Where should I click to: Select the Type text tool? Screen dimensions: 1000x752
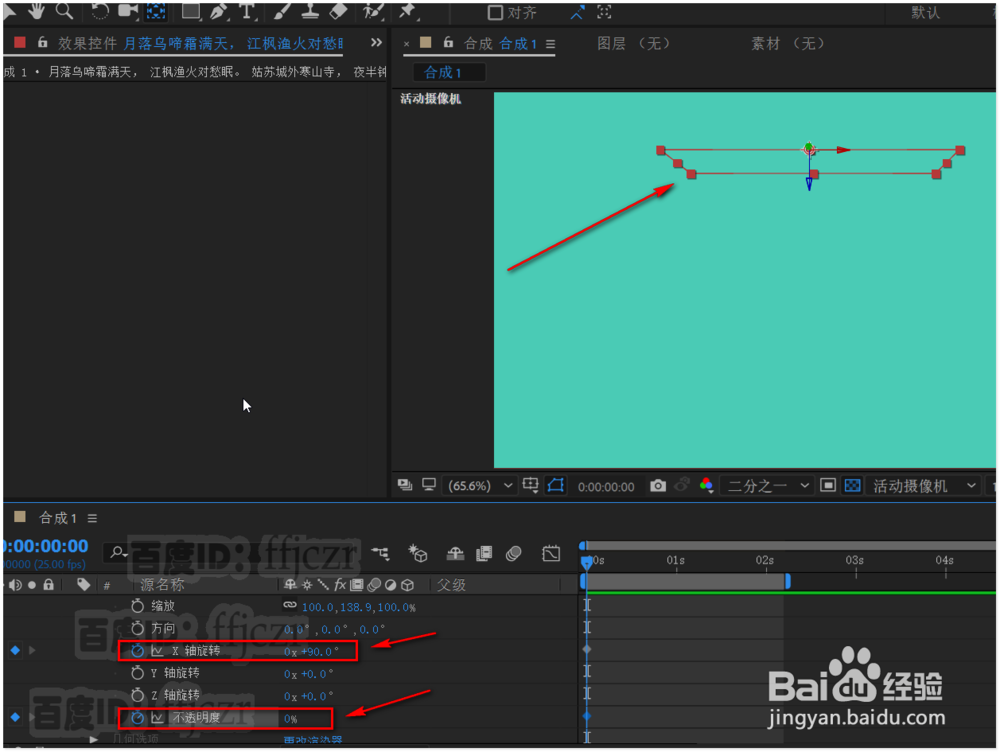tap(247, 10)
